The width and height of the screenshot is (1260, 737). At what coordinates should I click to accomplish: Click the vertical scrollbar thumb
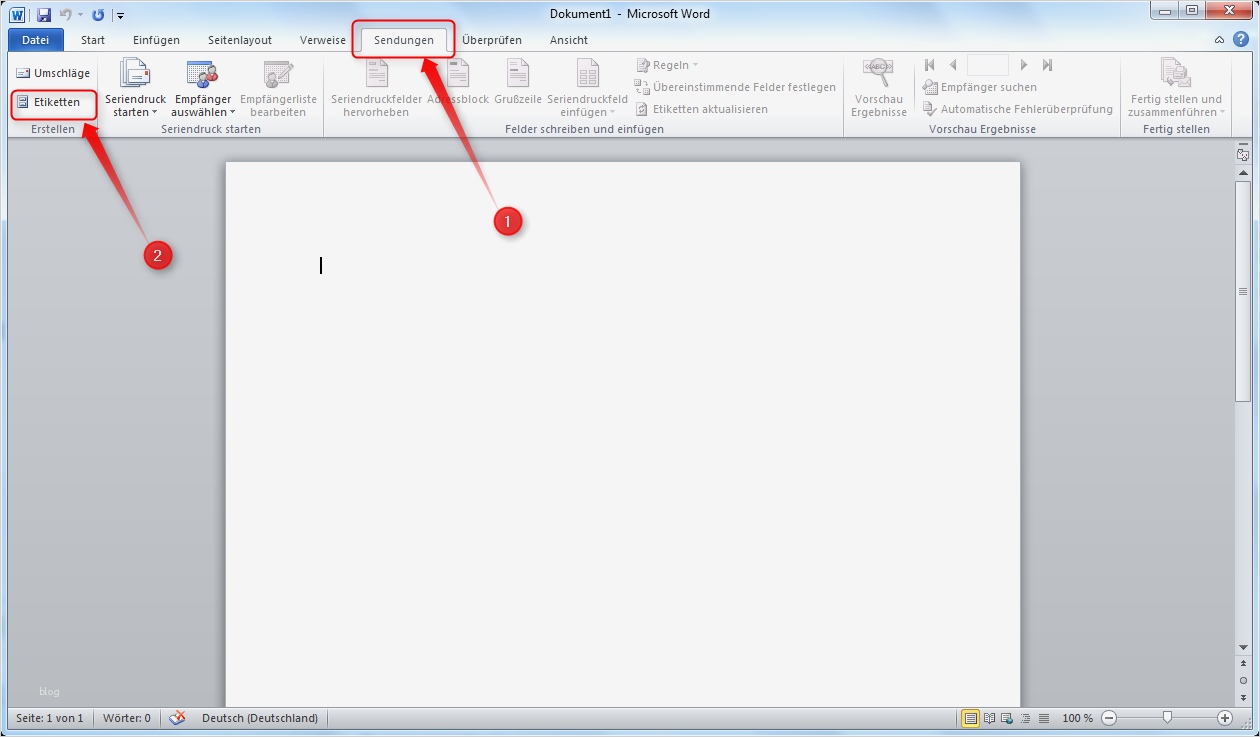tap(1243, 291)
